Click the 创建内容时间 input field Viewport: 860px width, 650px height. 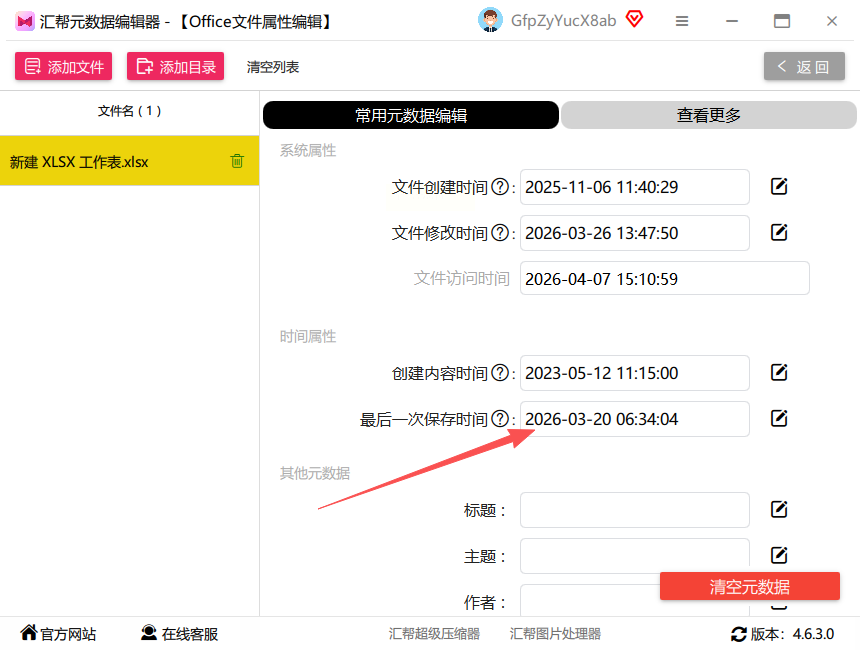point(635,373)
